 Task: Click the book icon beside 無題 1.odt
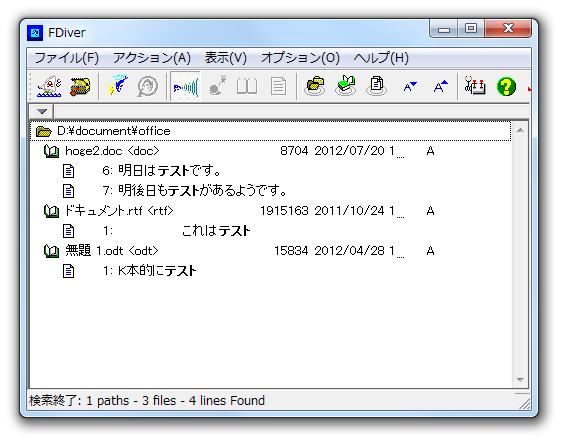[x=52, y=251]
